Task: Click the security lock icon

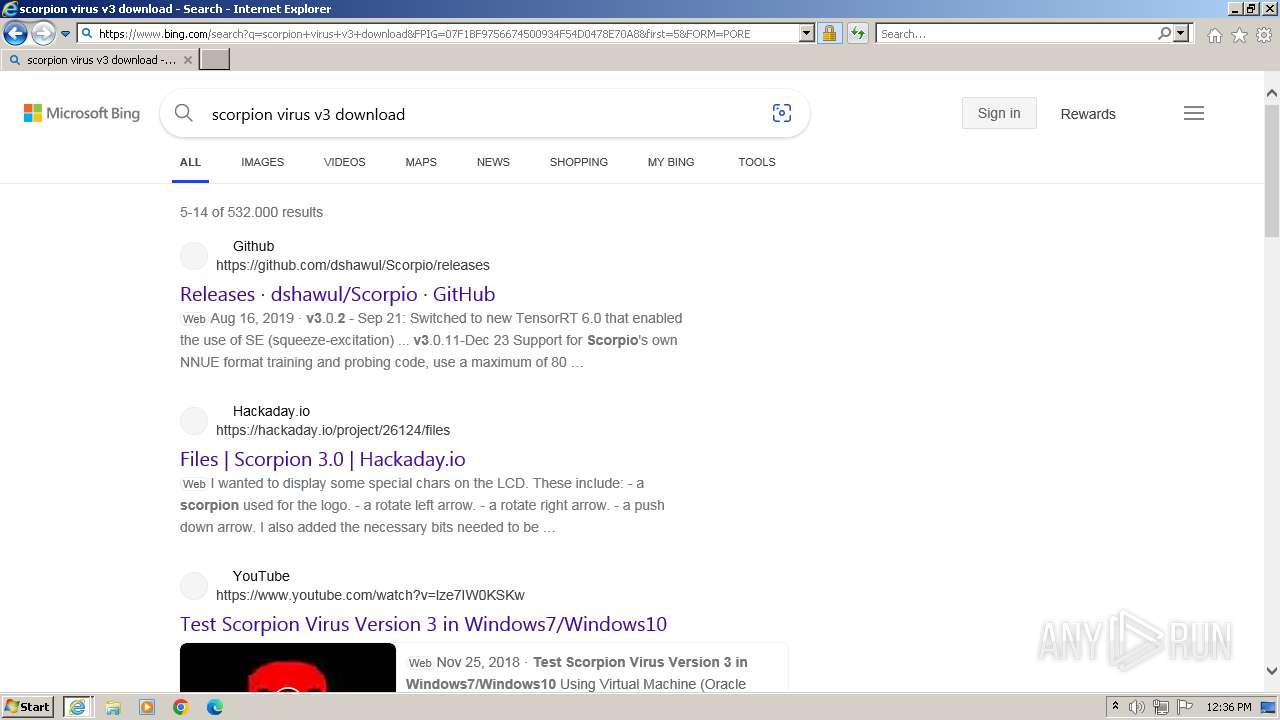Action: coord(829,34)
